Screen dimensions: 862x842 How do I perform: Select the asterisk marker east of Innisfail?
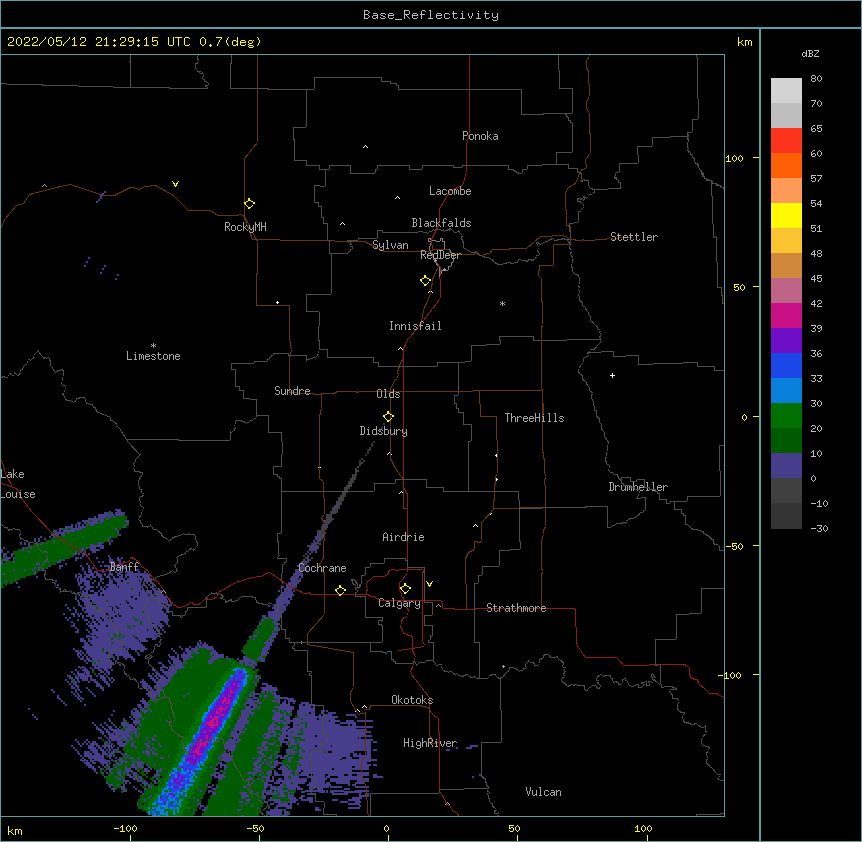pos(502,303)
